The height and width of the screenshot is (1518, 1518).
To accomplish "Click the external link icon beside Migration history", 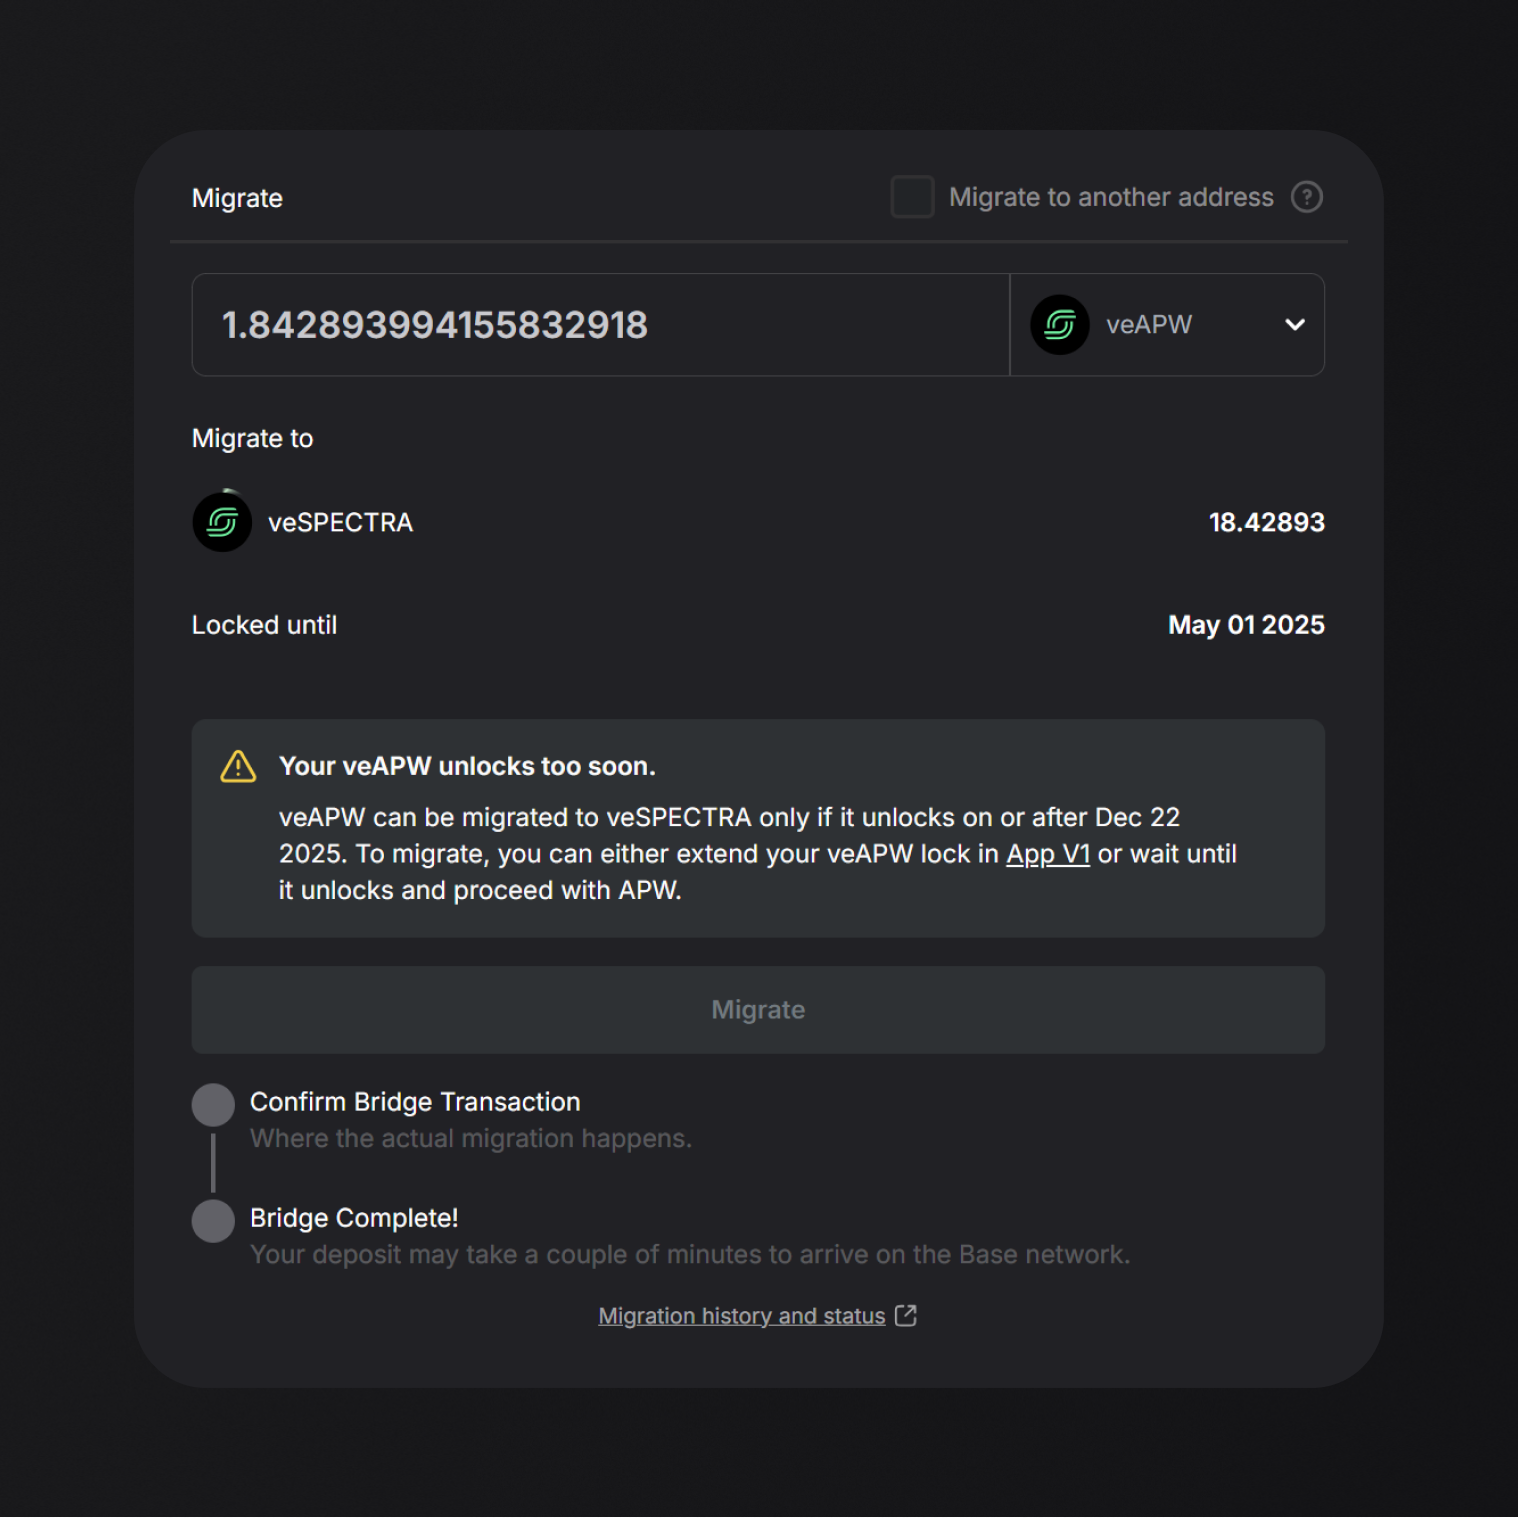I will tap(906, 1315).
